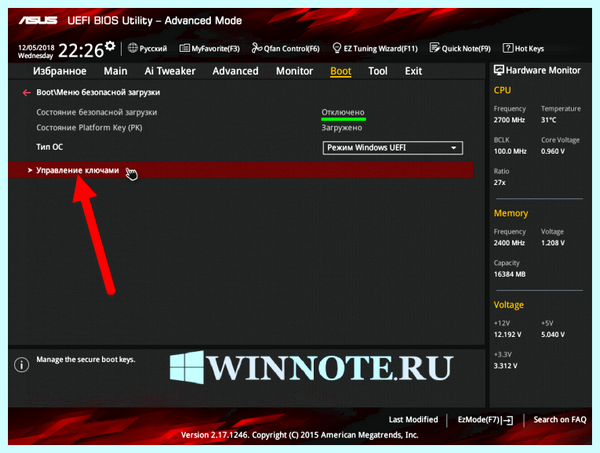The width and height of the screenshot is (600, 453).
Task: Click the Hardware Monitor screen icon
Action: [499, 70]
